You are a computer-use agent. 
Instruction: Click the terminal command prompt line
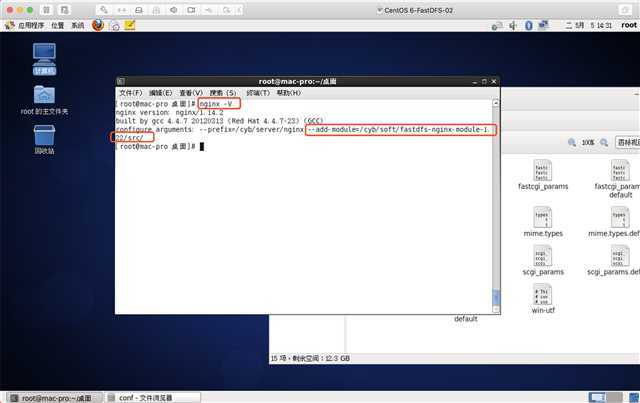point(160,147)
